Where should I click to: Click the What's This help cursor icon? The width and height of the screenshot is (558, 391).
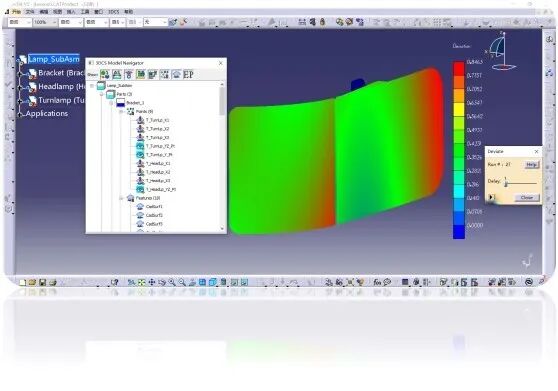[114, 282]
